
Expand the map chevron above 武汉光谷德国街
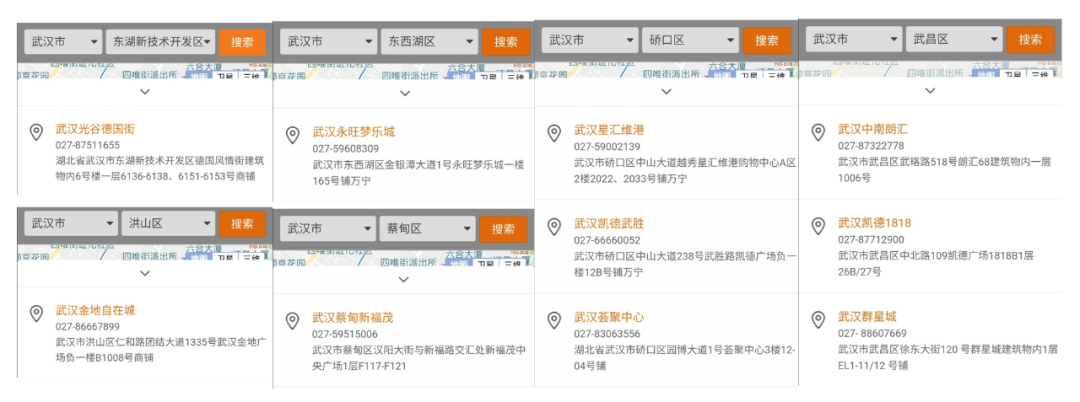point(144,92)
